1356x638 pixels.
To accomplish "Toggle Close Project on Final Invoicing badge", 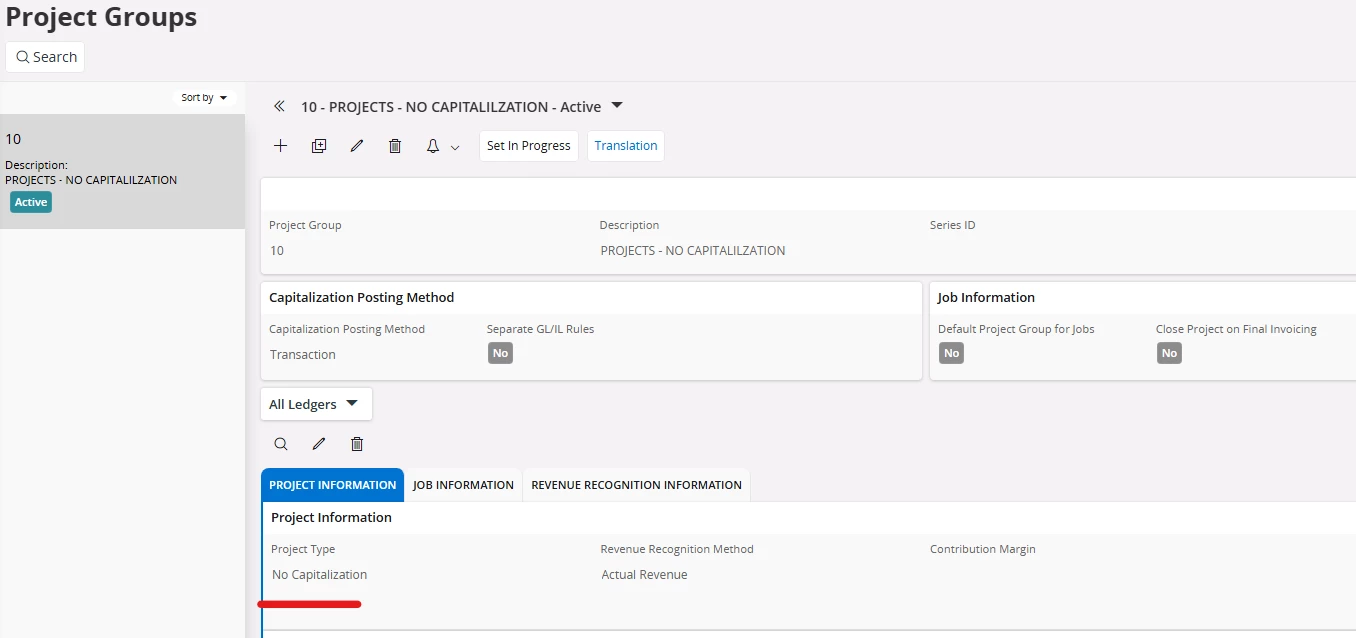I will click(1169, 353).
